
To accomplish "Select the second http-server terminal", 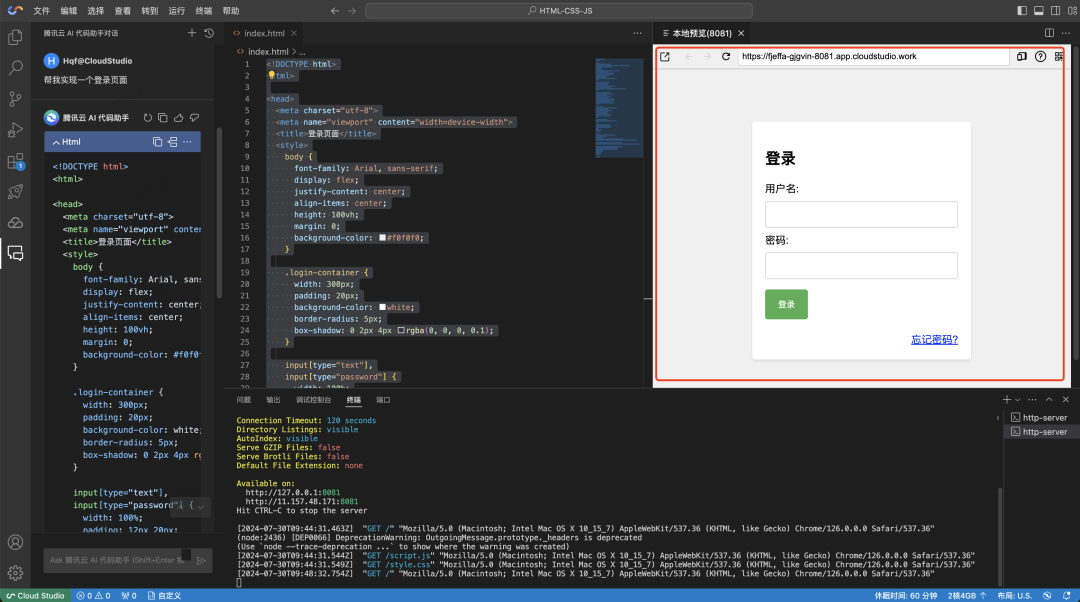I will [x=1039, y=432].
